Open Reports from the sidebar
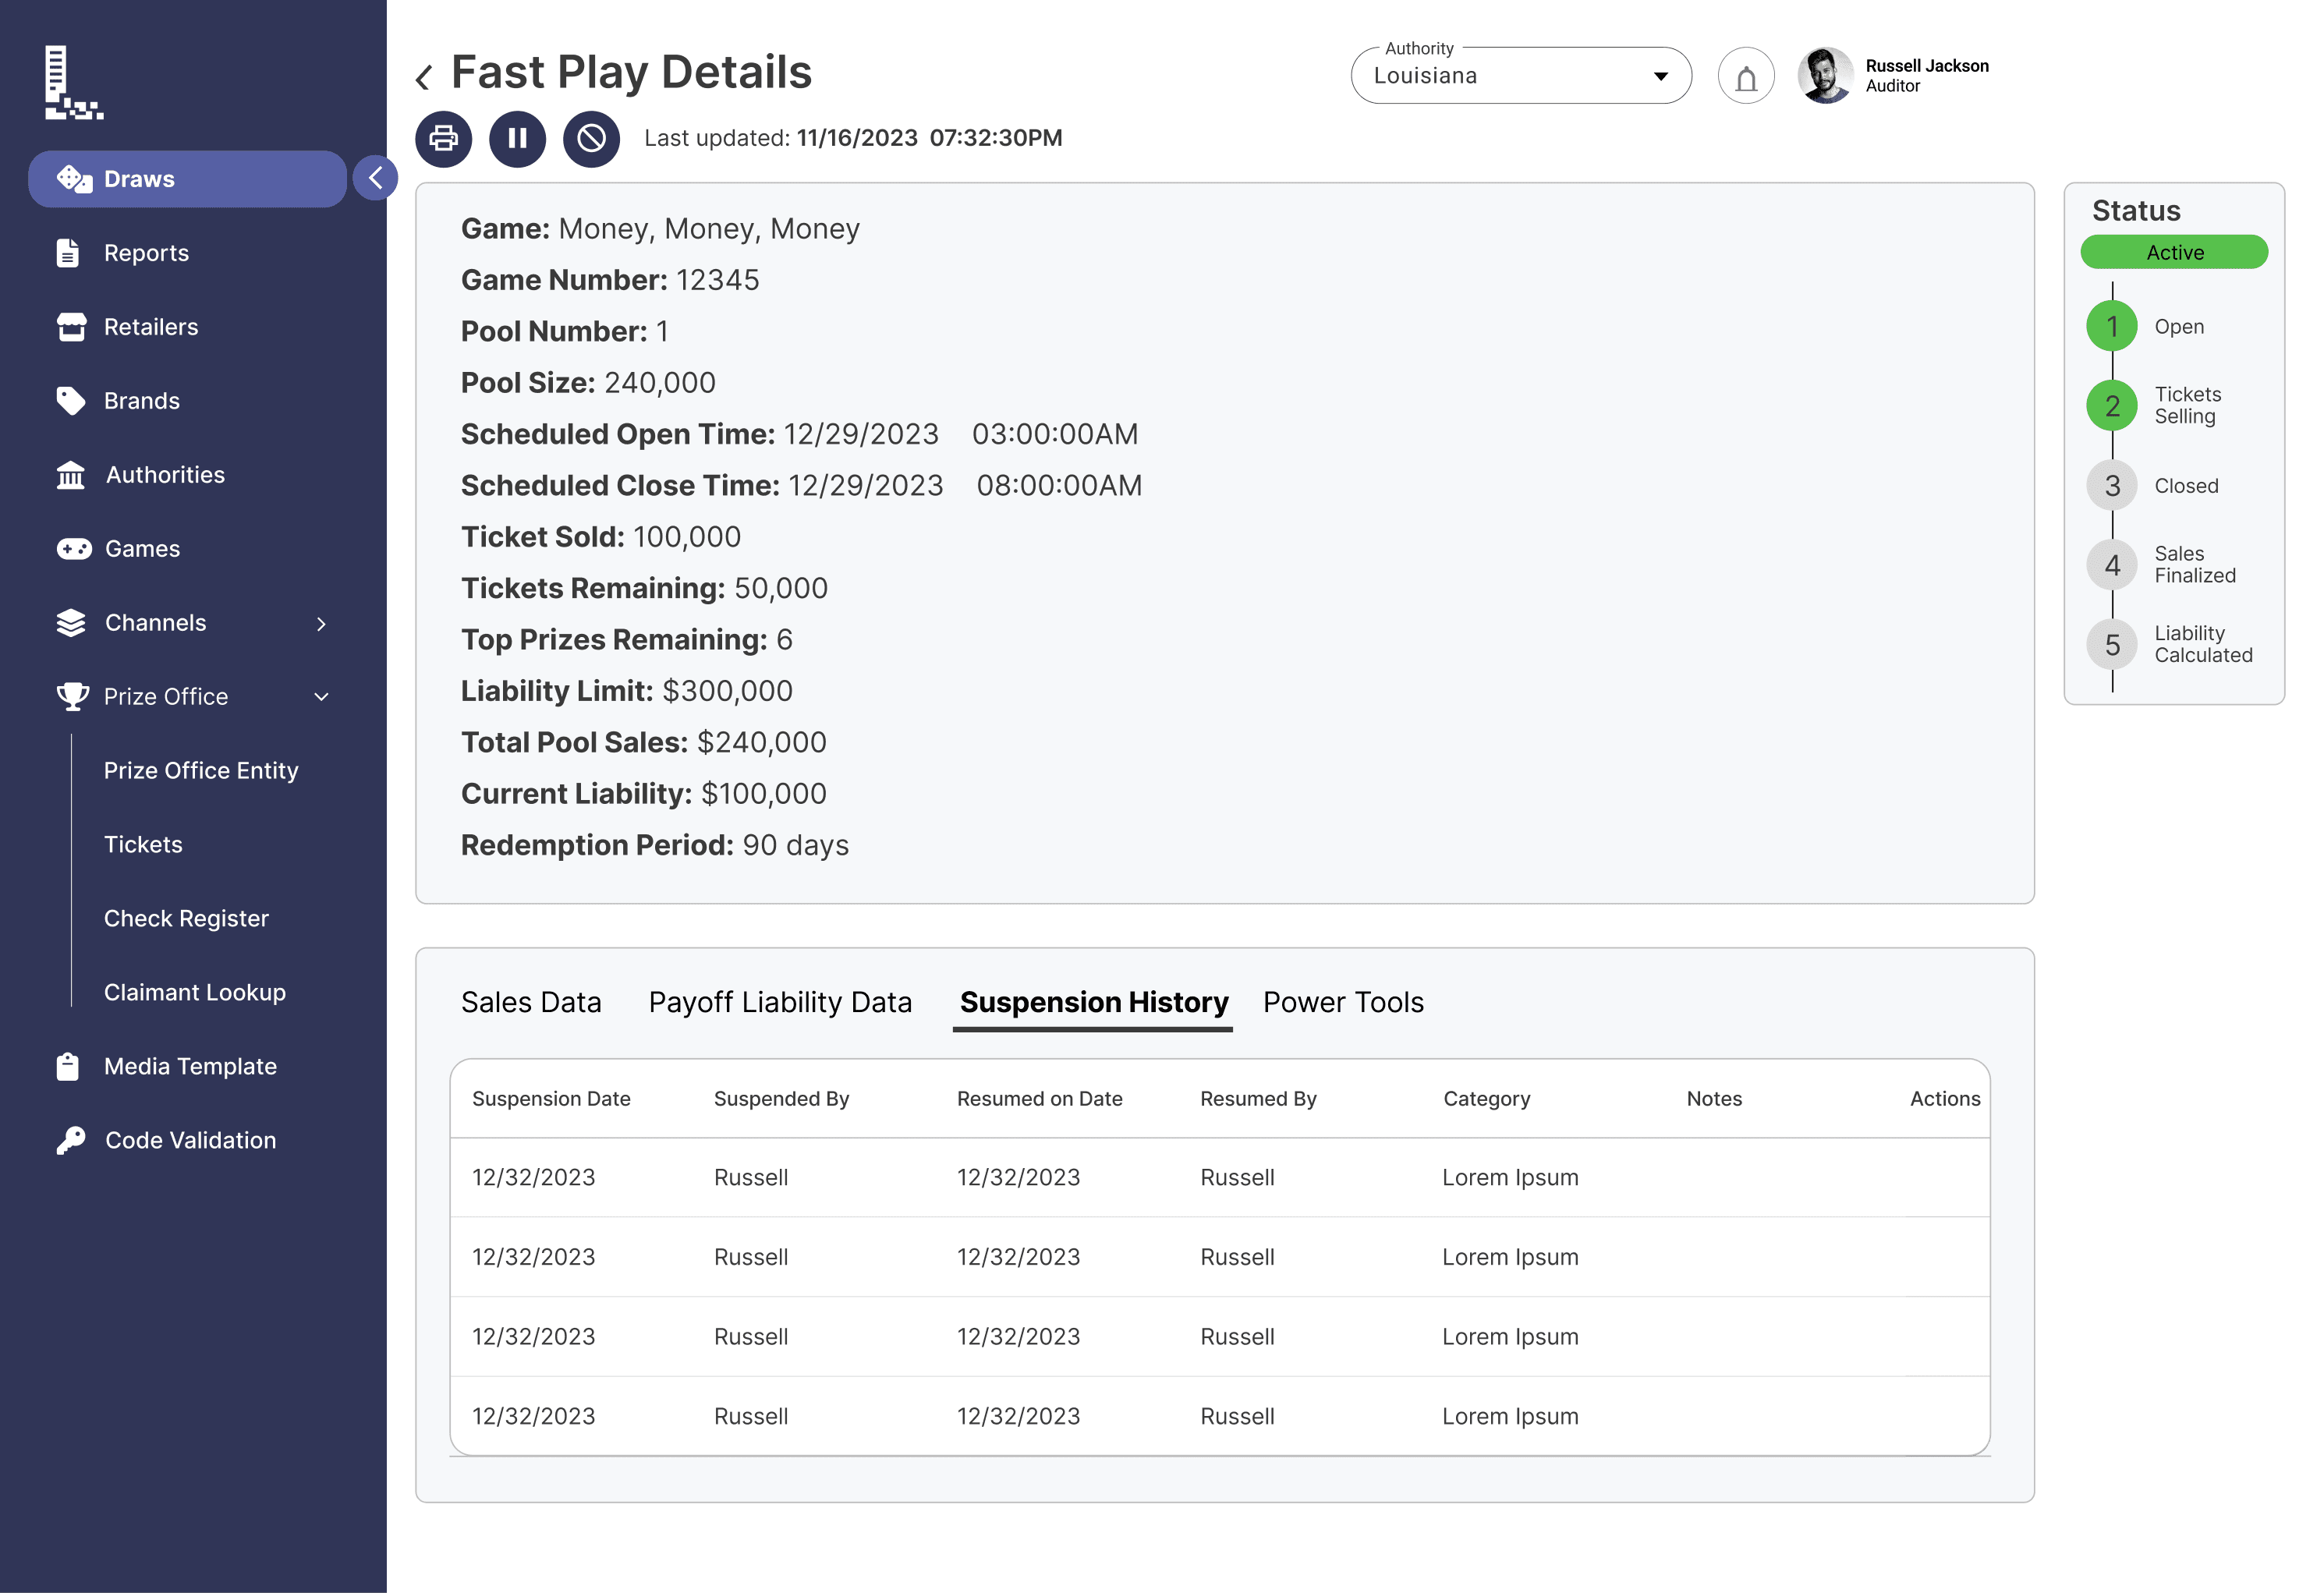The height and width of the screenshot is (1593, 2324). (146, 253)
